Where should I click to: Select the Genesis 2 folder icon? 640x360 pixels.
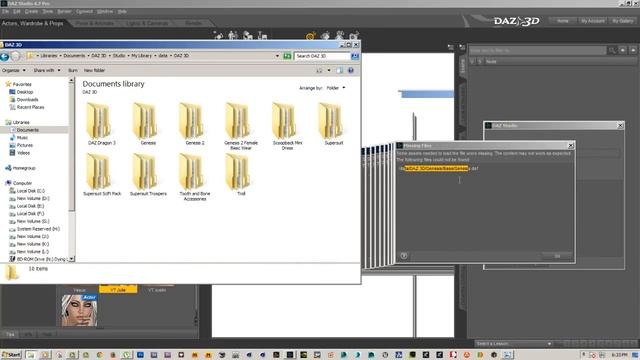click(x=192, y=120)
